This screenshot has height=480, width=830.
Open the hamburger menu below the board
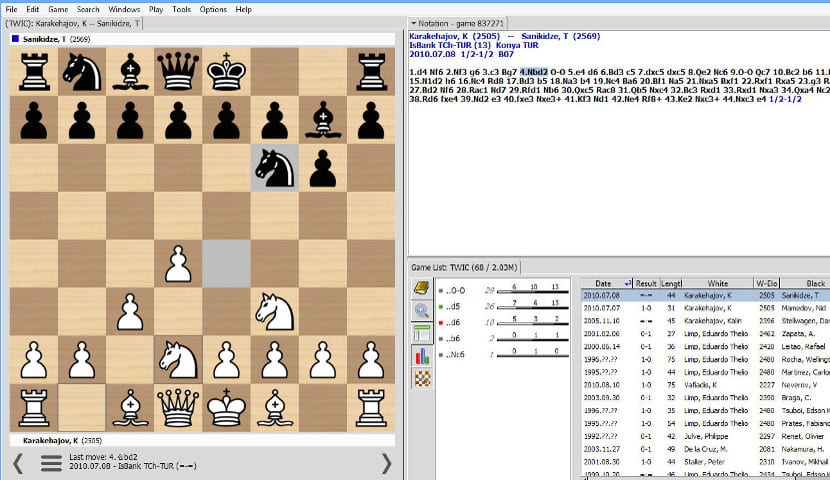(x=51, y=463)
